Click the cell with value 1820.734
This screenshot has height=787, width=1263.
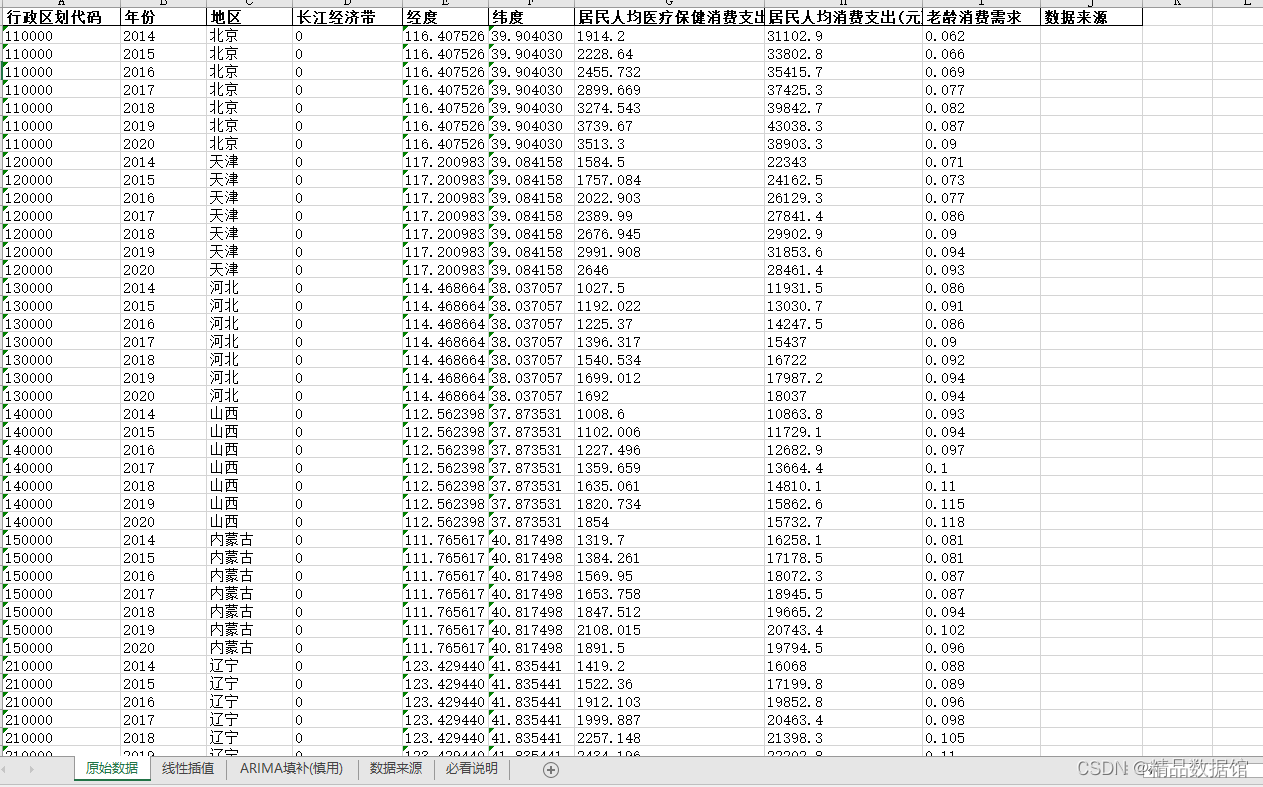tap(669, 504)
